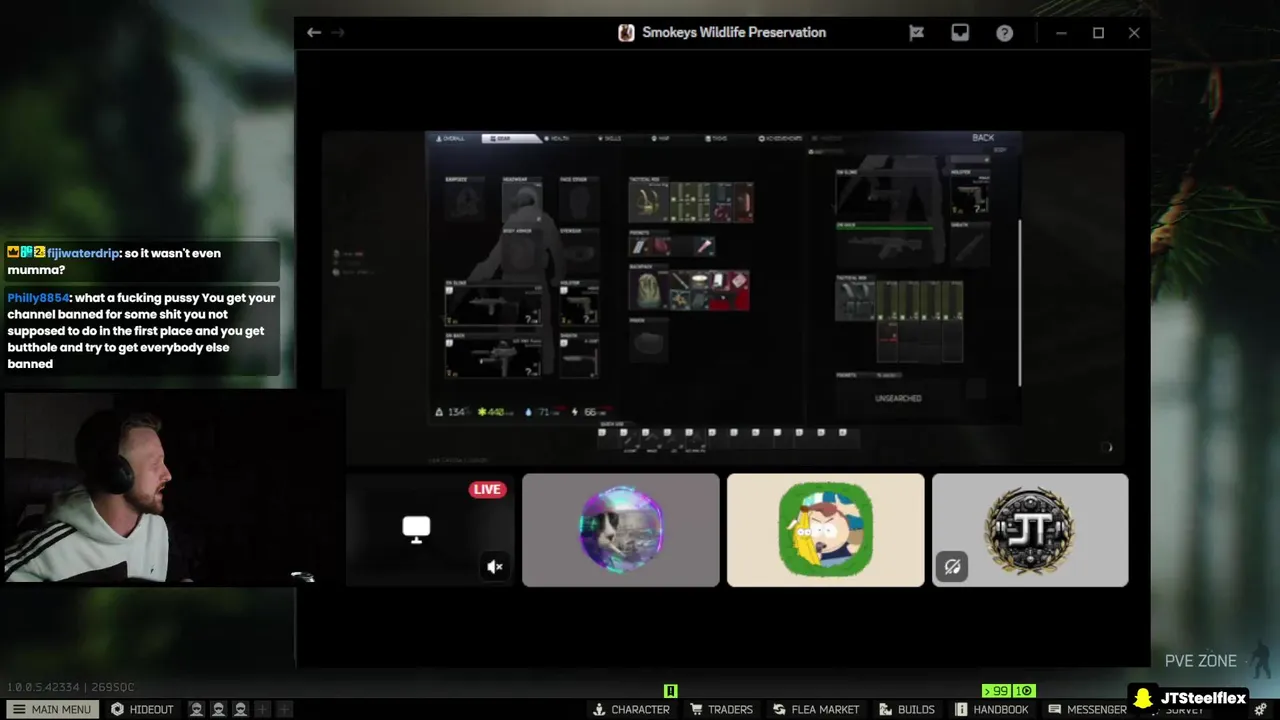
Task: Click the green >99 notification counter
Action: click(x=995, y=691)
